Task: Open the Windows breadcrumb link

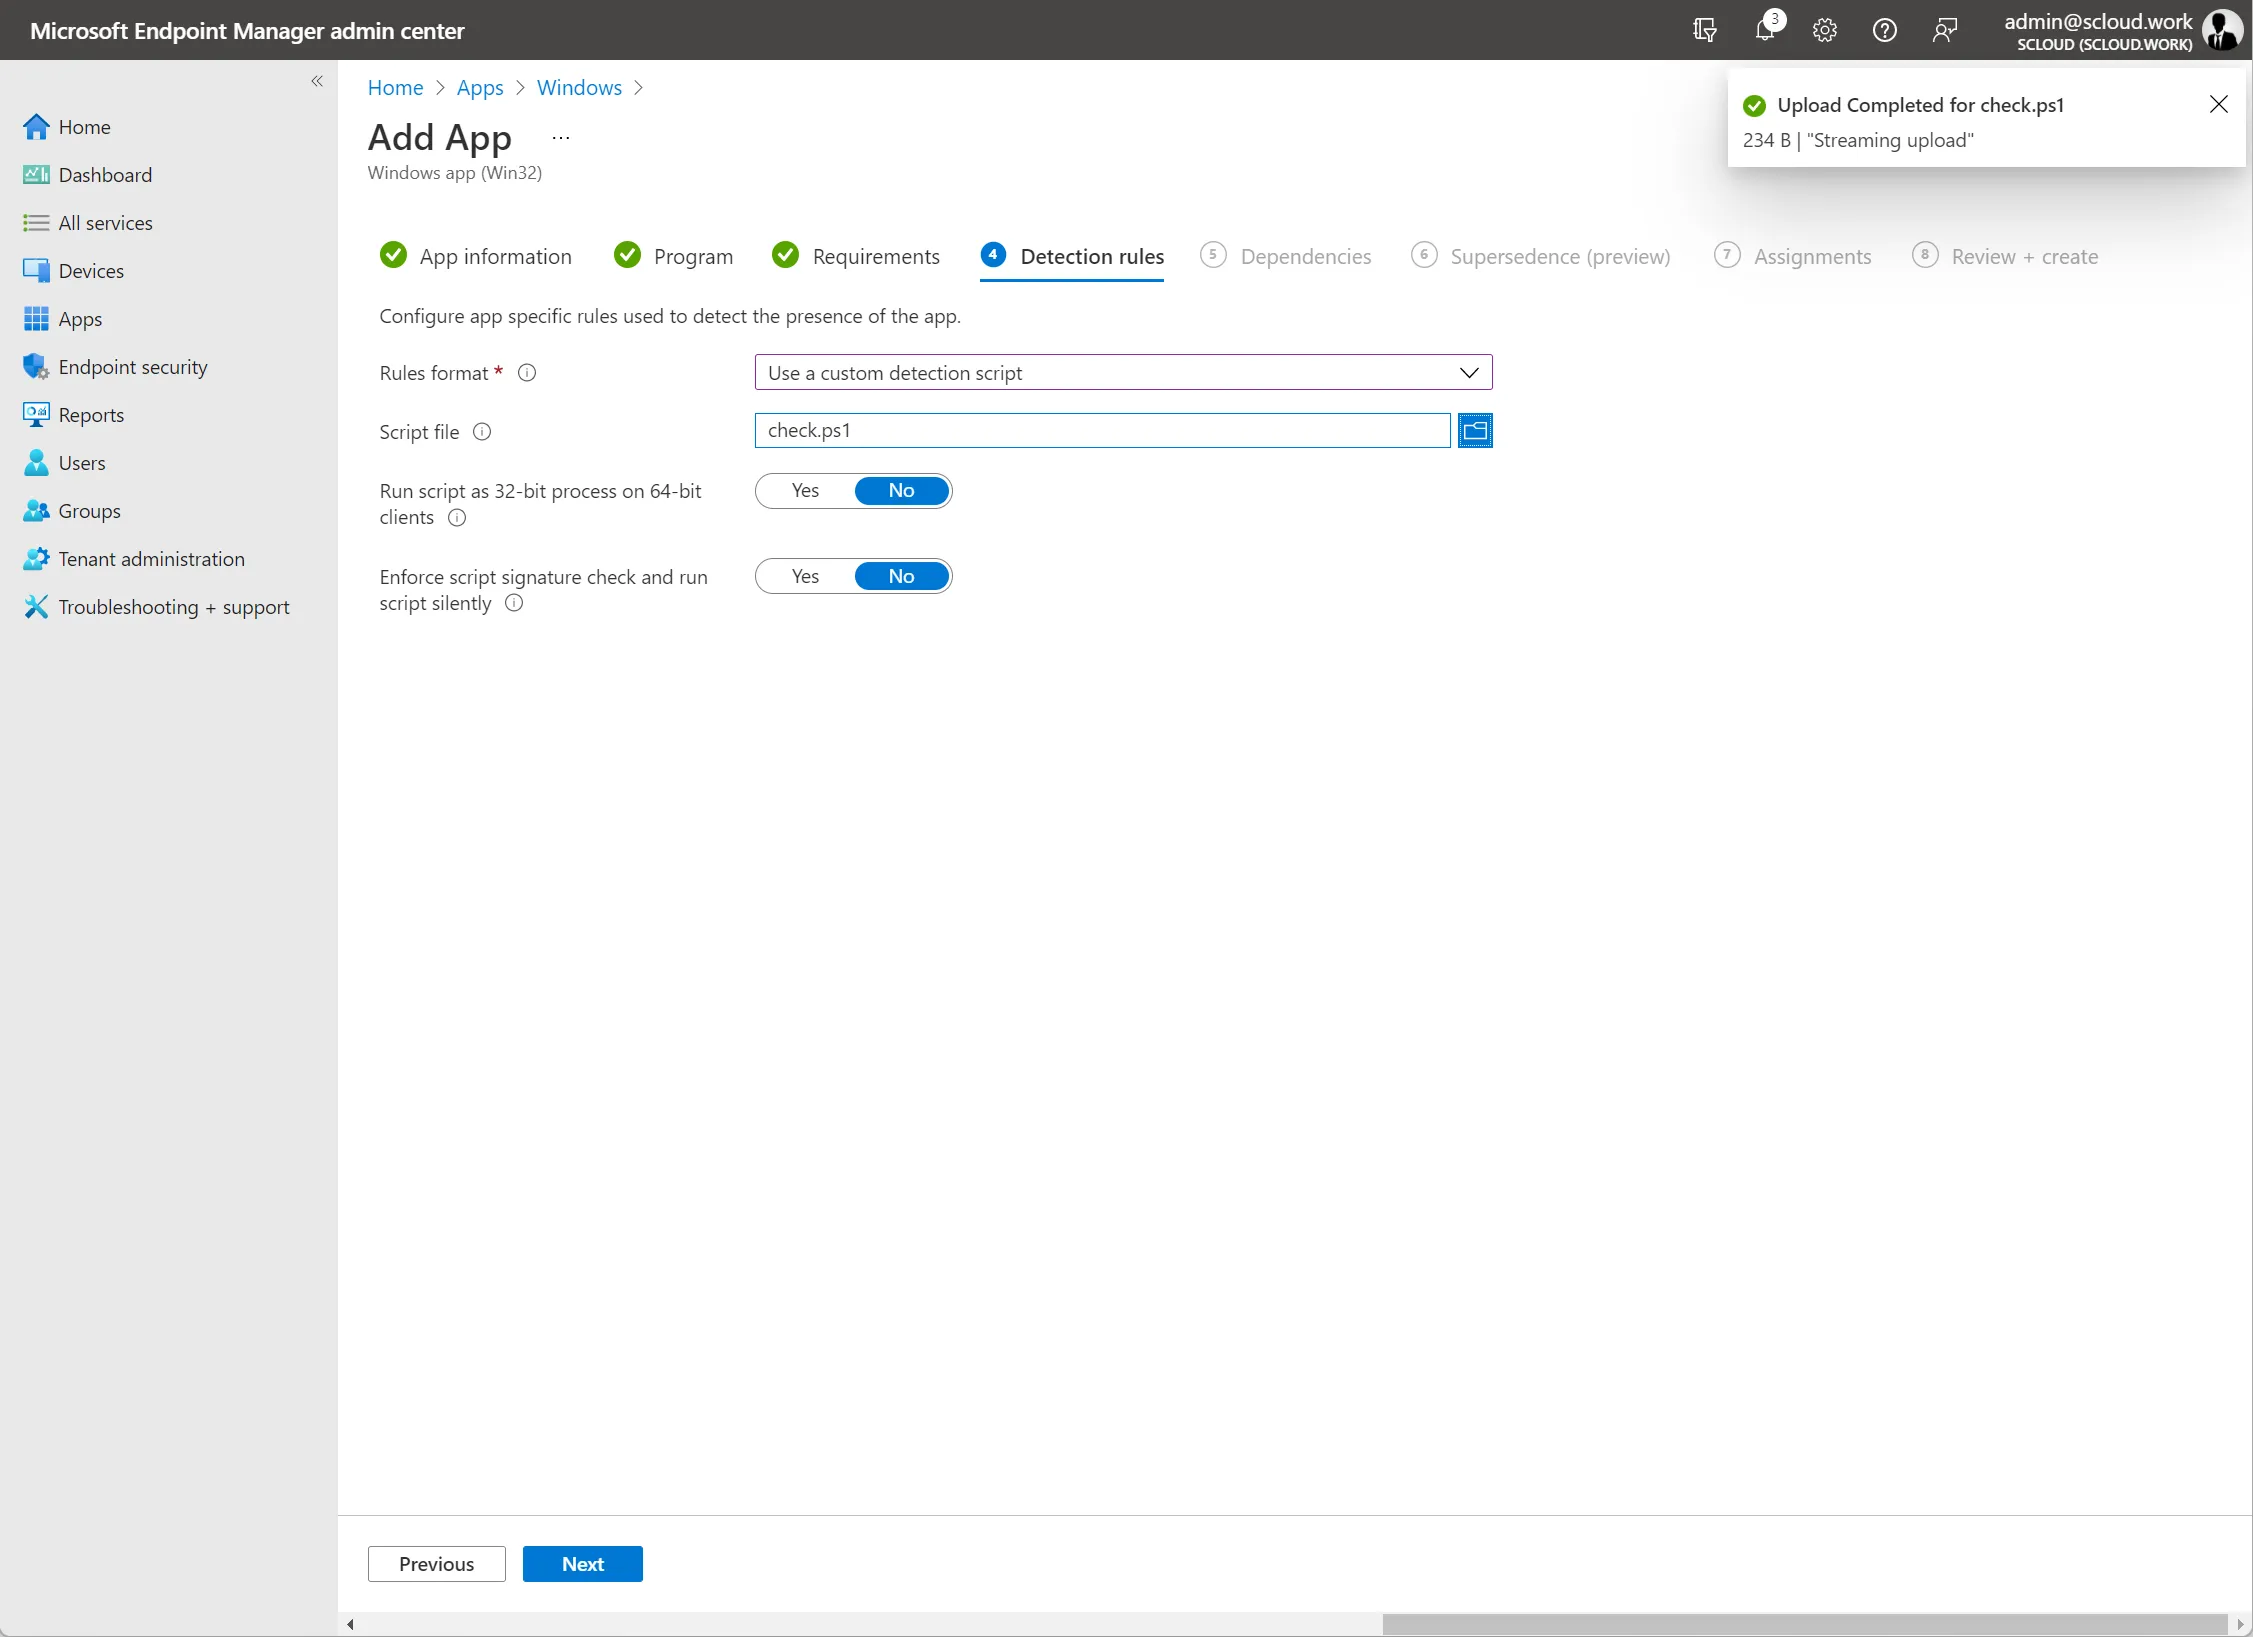Action: tap(579, 88)
